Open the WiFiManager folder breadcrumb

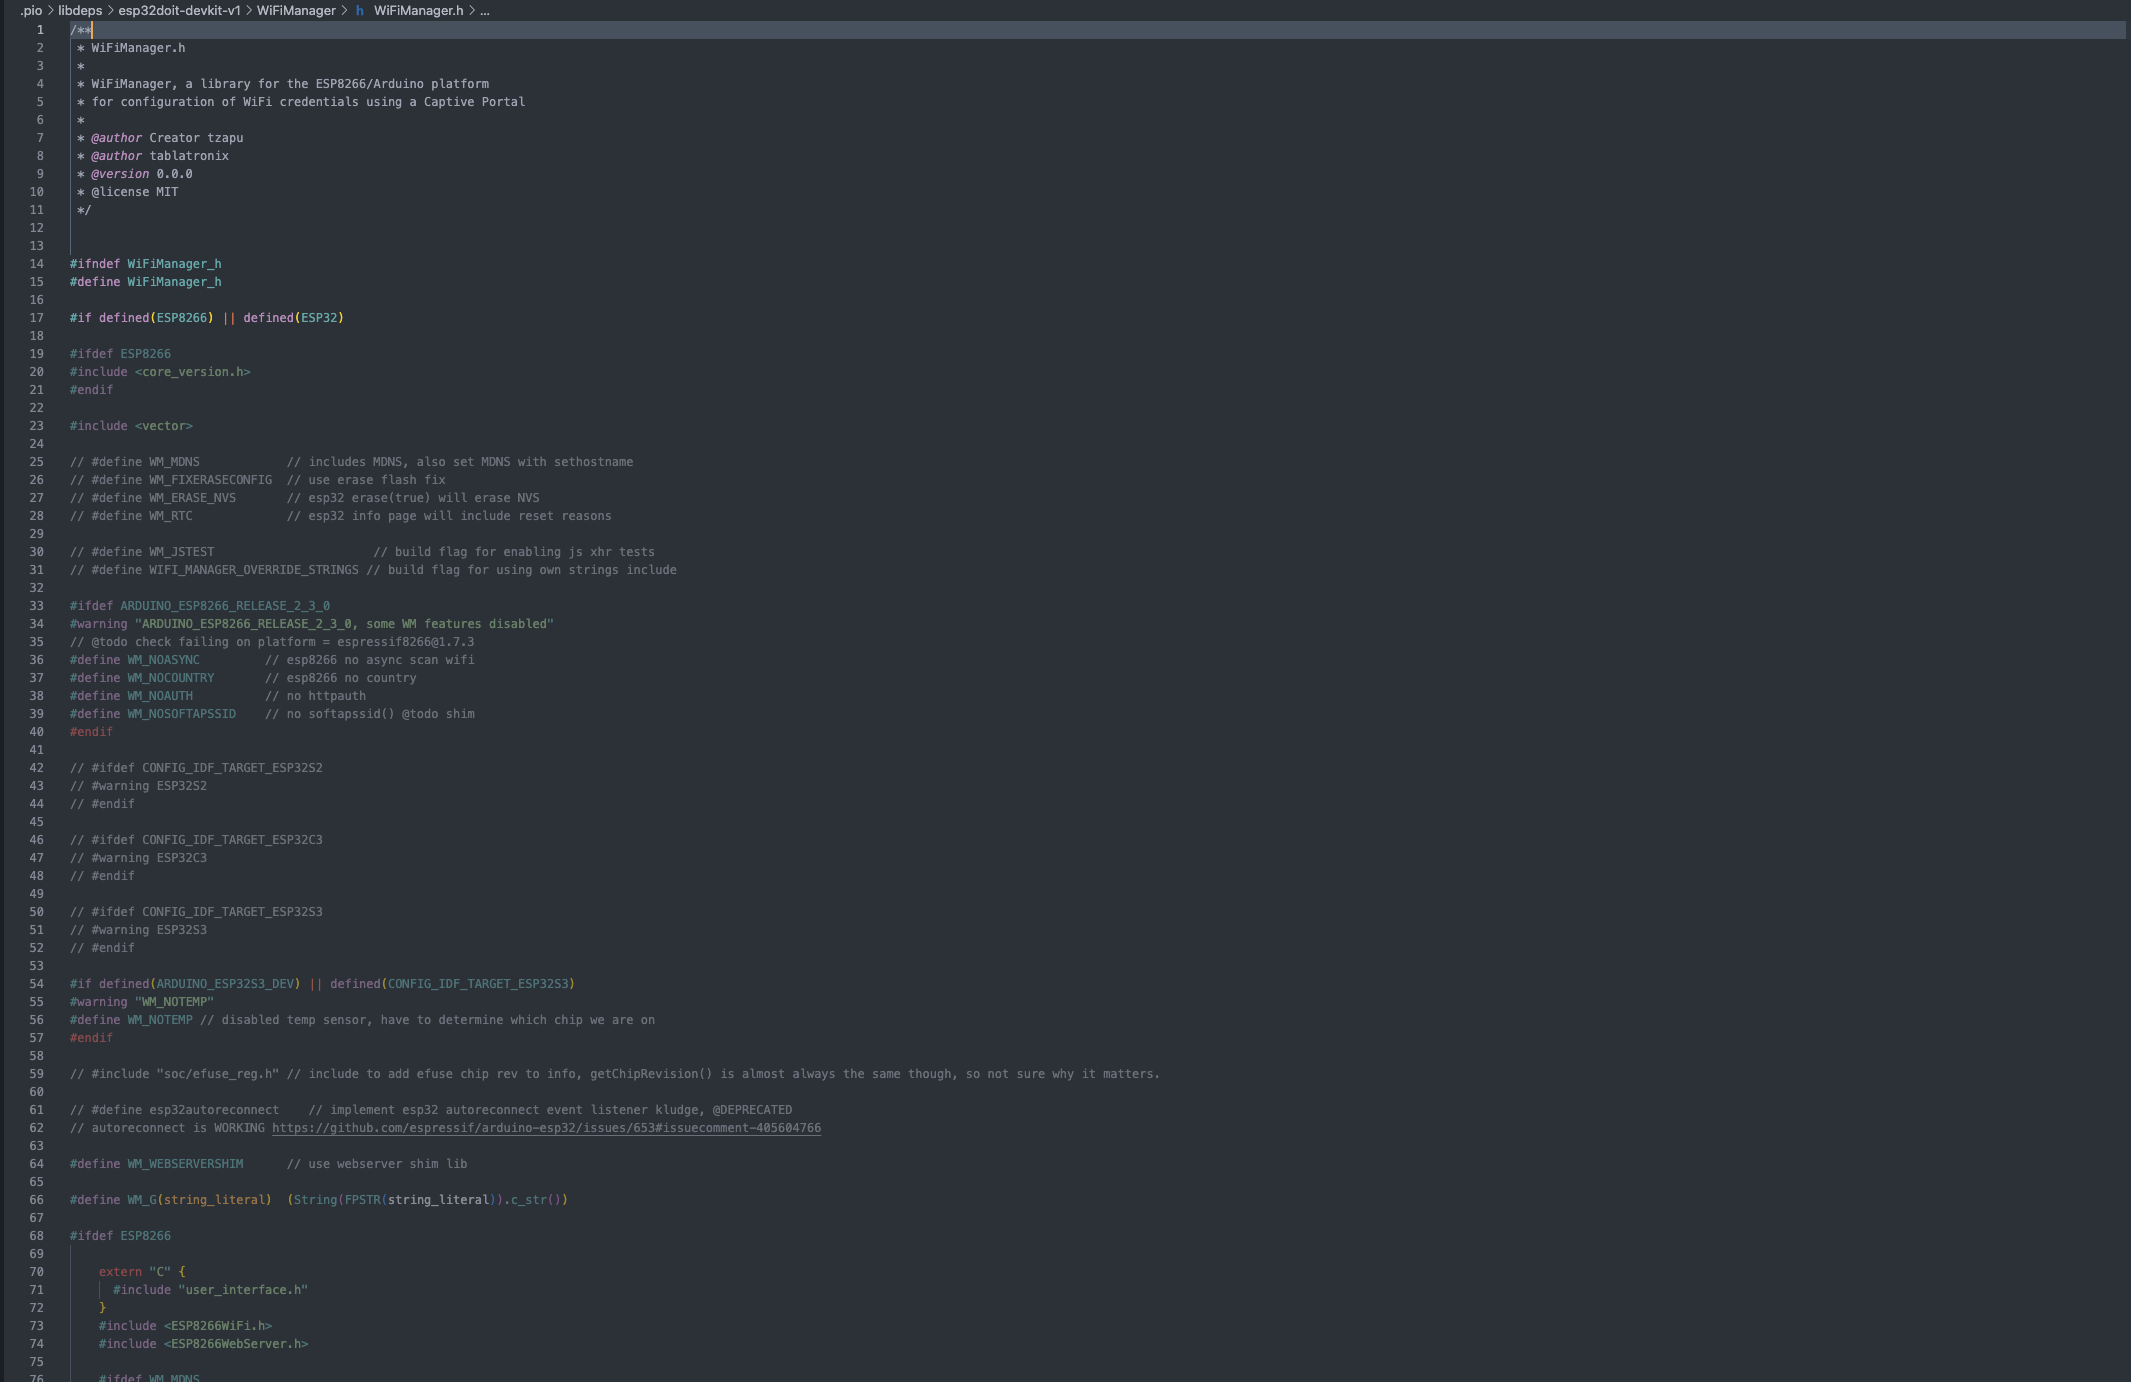(298, 11)
